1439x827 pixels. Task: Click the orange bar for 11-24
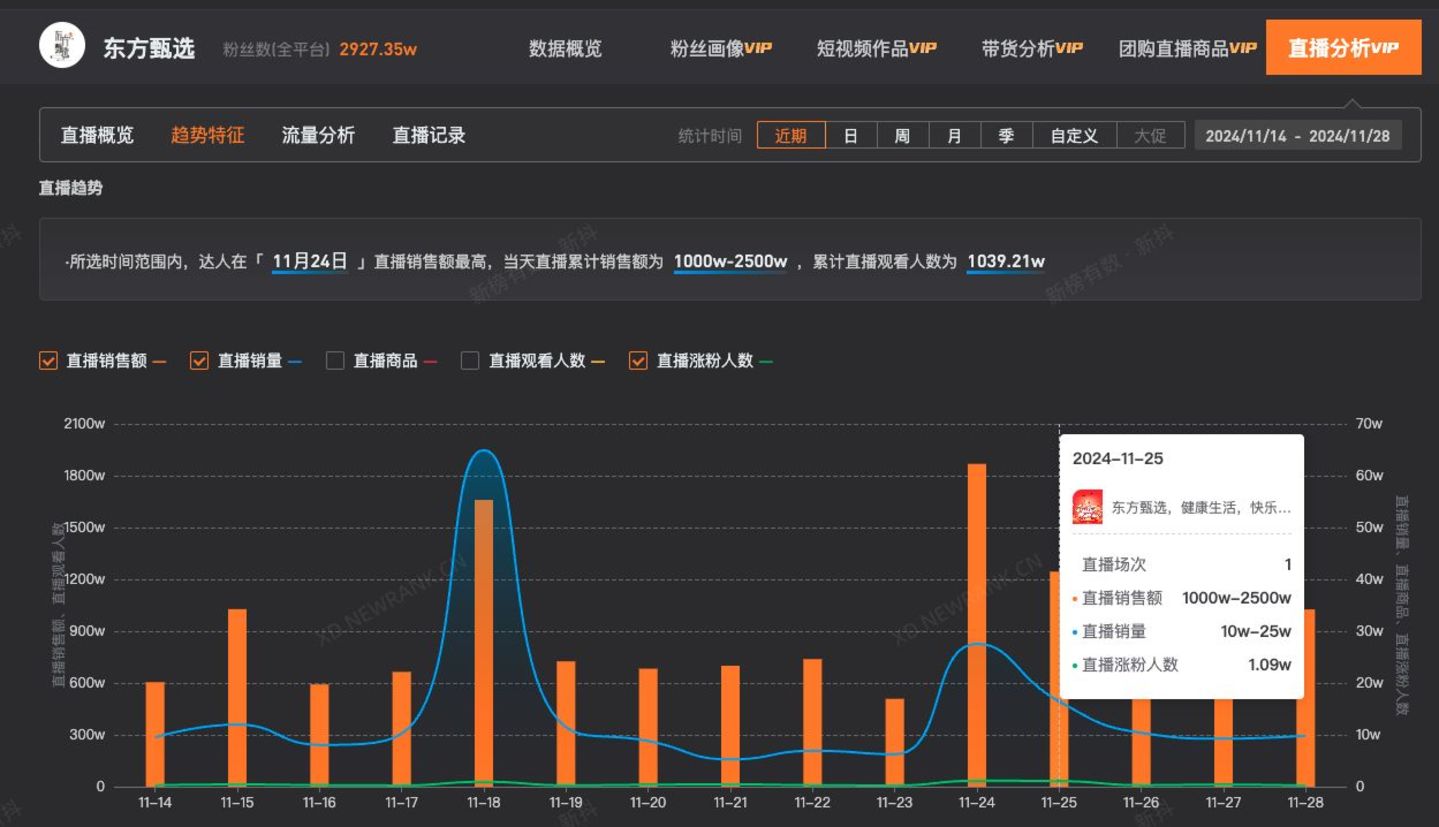977,625
